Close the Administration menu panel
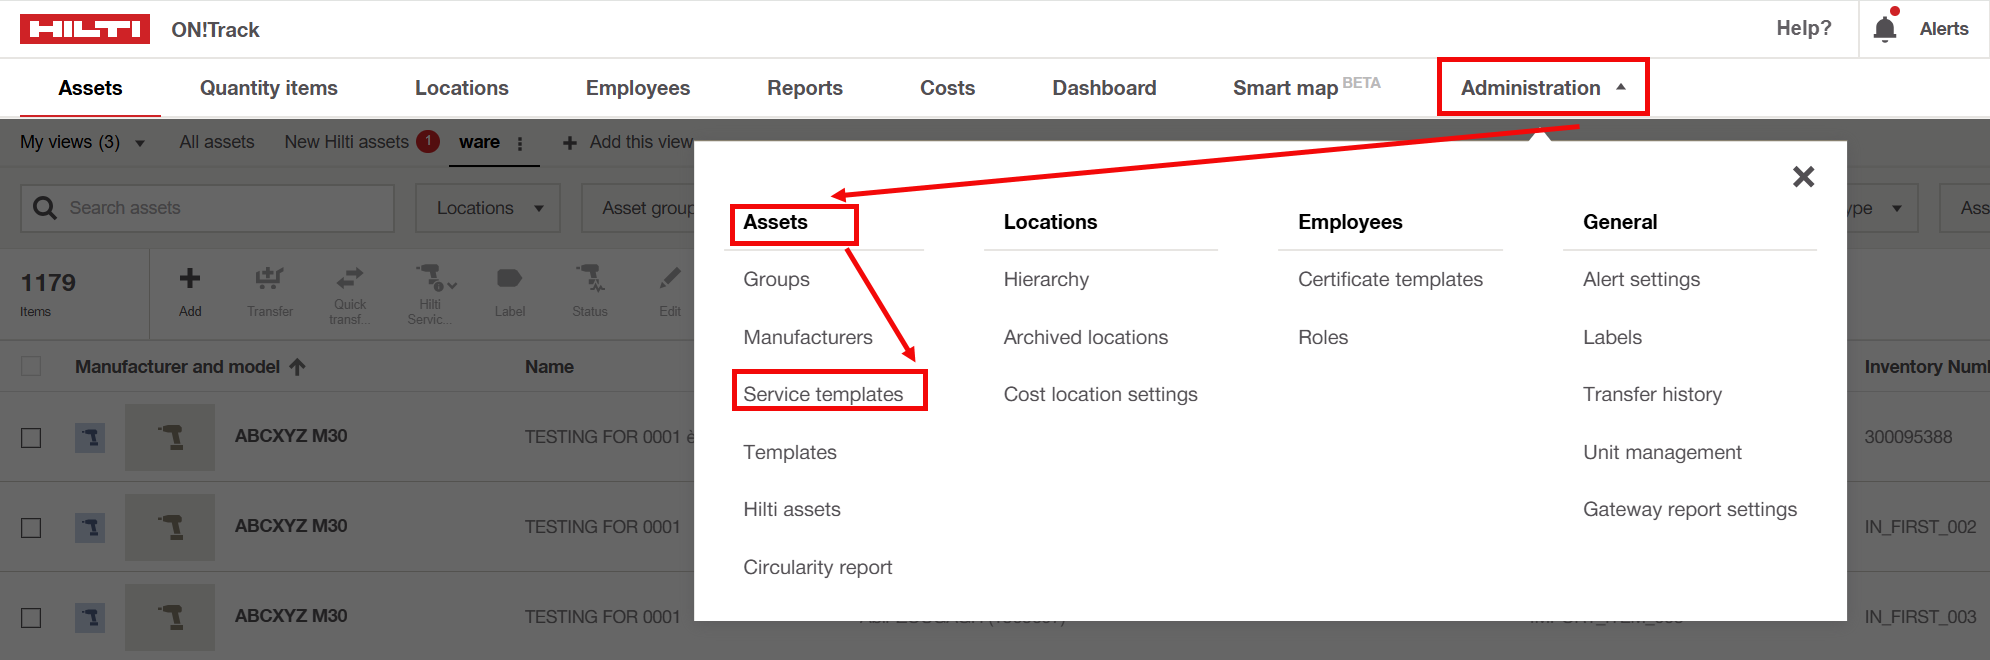This screenshot has height=660, width=1990. 1803,177
